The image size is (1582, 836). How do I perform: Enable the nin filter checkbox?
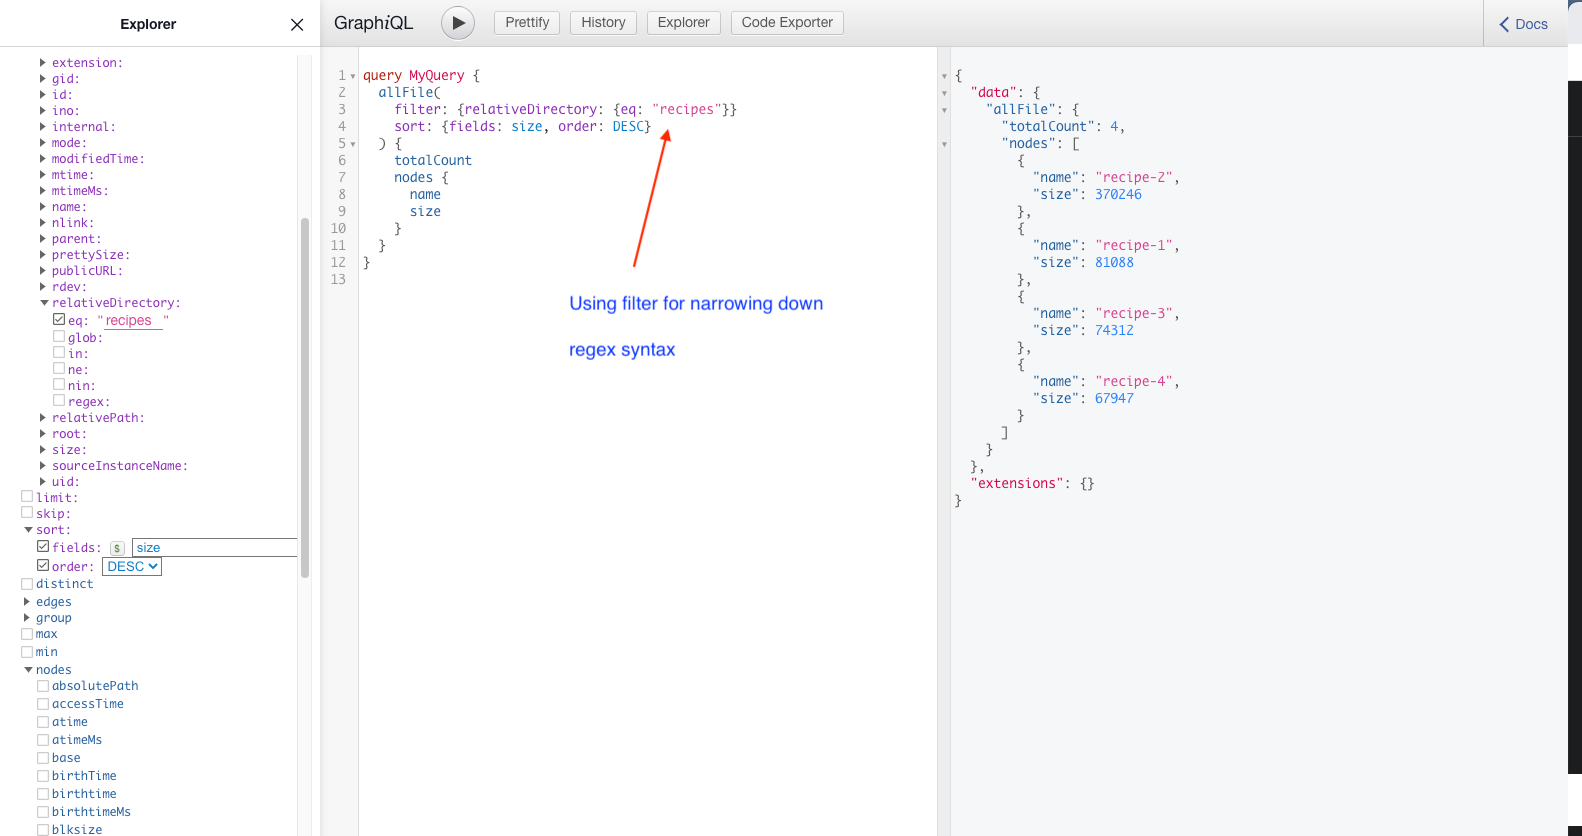click(x=59, y=384)
